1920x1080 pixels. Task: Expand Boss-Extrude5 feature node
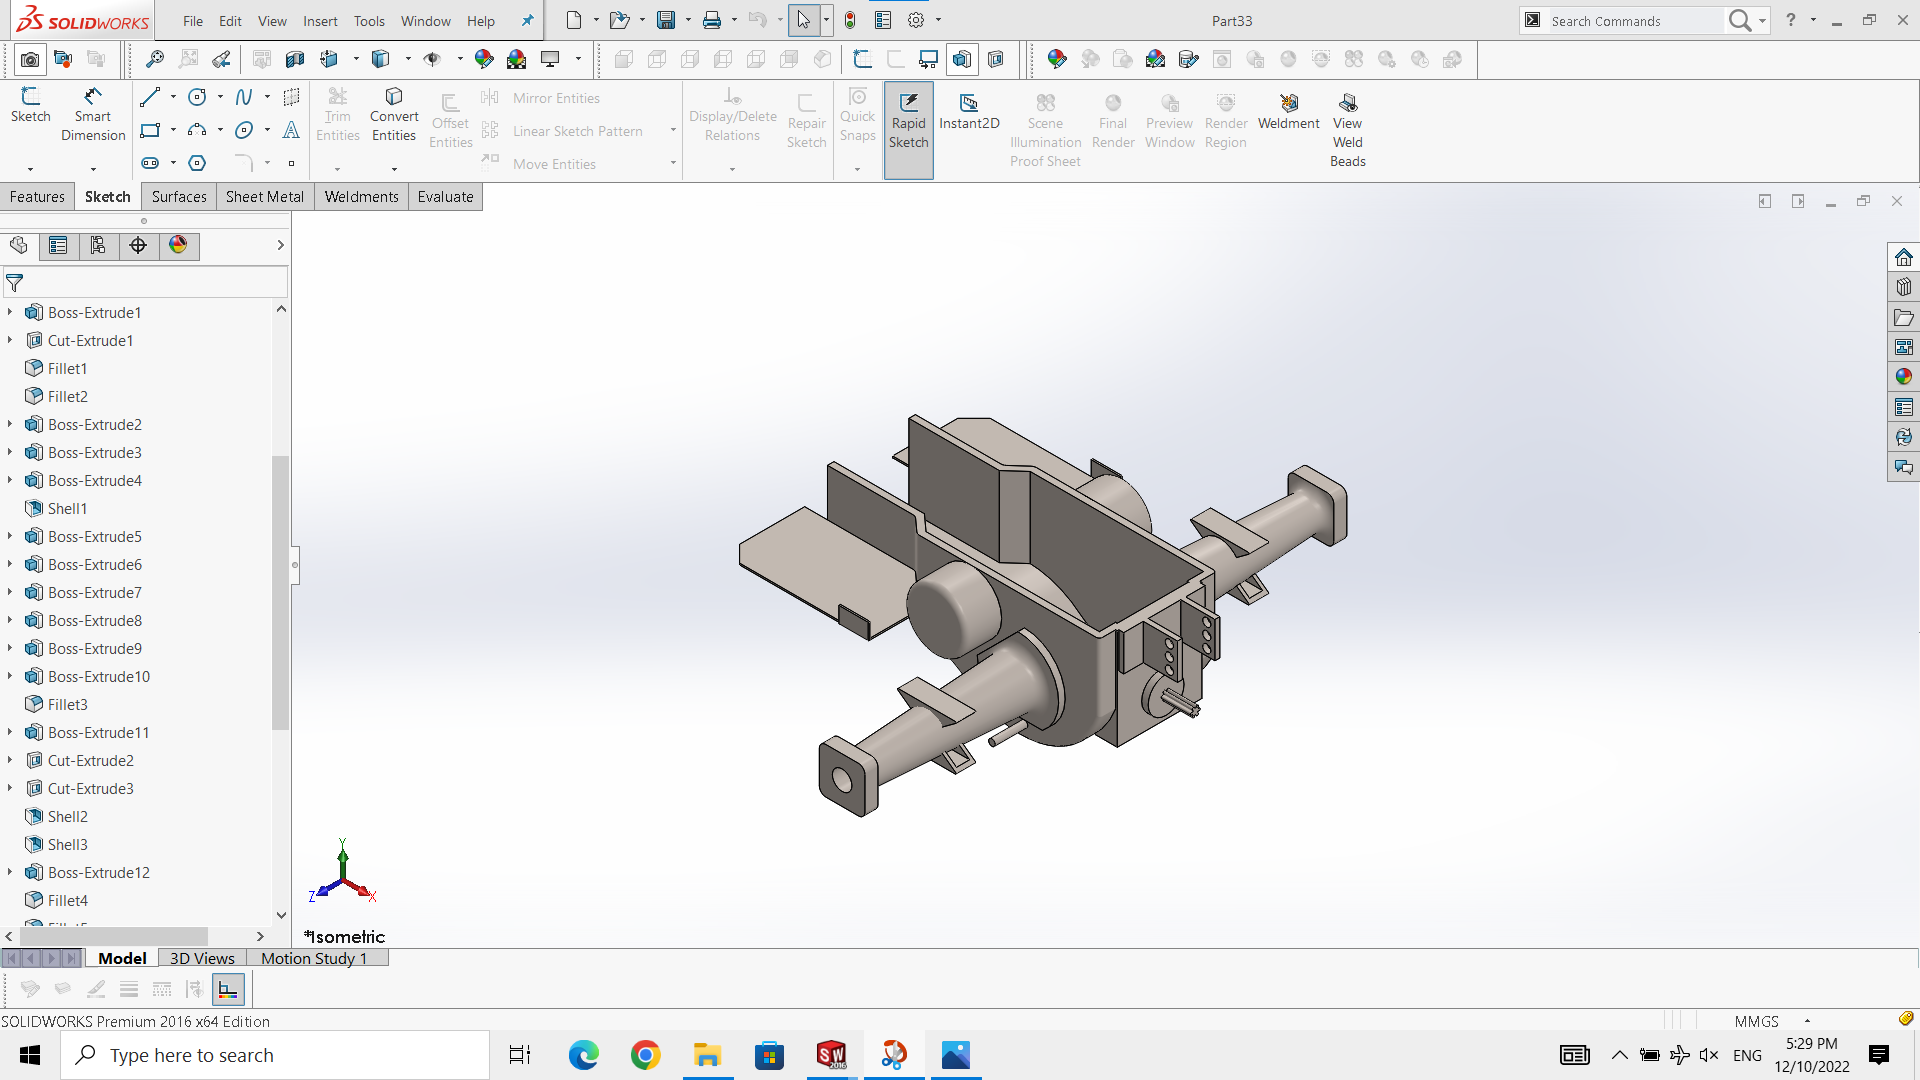pos(10,536)
